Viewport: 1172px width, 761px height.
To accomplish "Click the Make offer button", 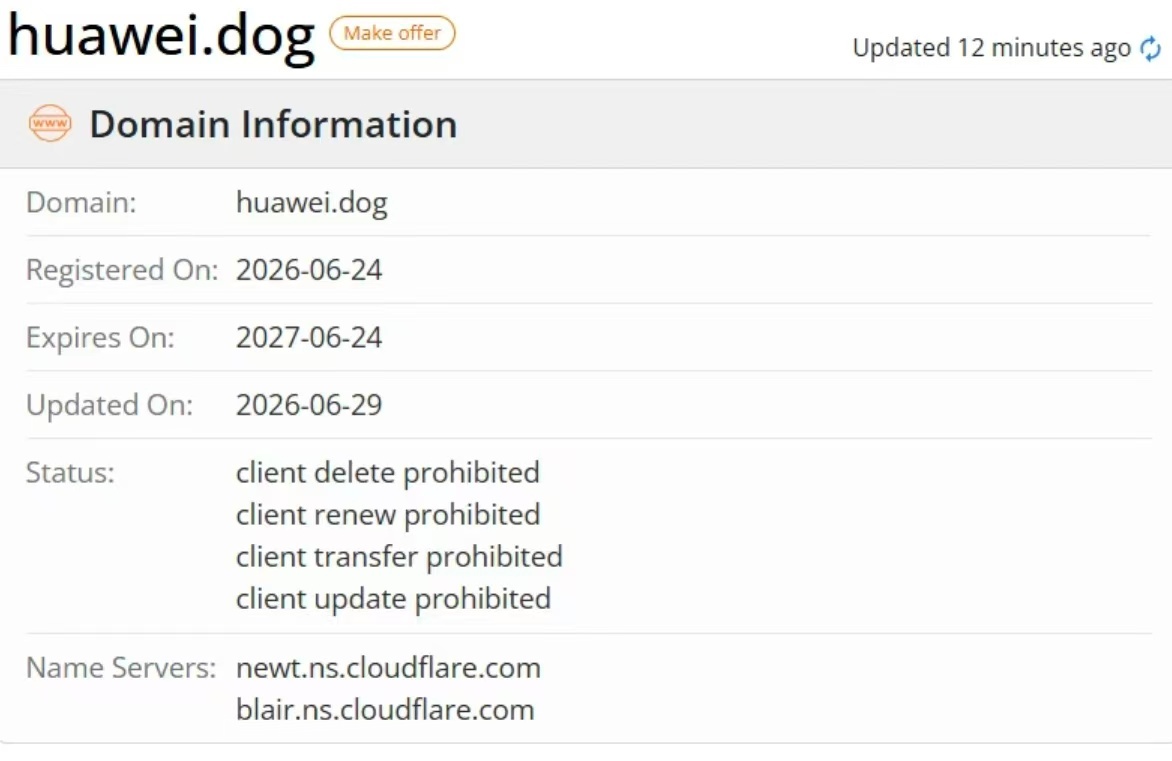I will tap(392, 33).
